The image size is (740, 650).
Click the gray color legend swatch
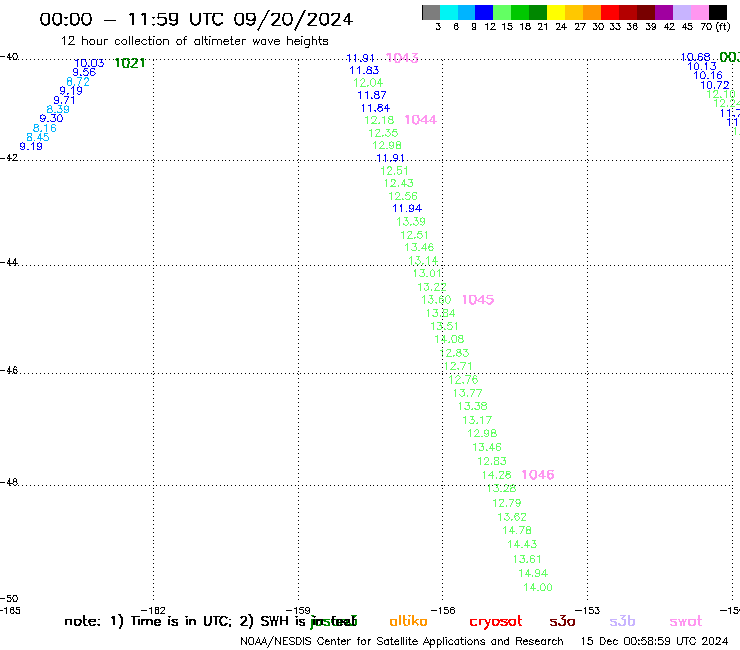click(431, 12)
